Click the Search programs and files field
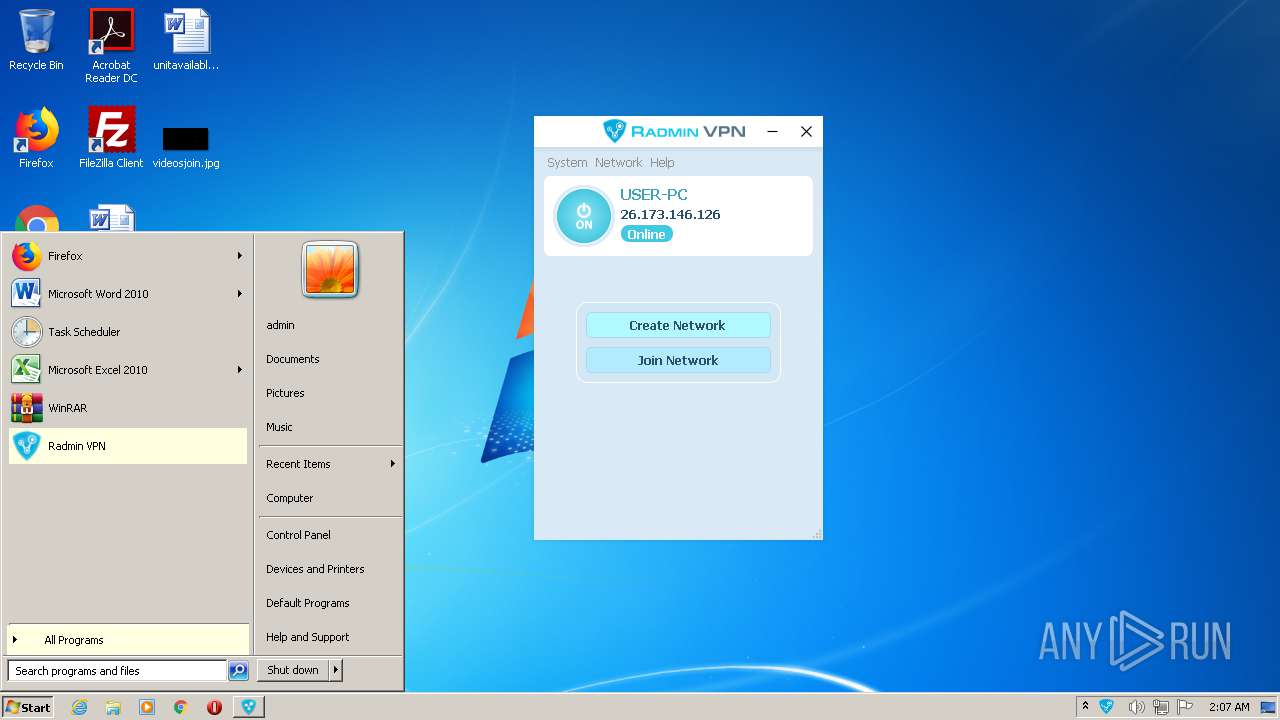 click(117, 671)
